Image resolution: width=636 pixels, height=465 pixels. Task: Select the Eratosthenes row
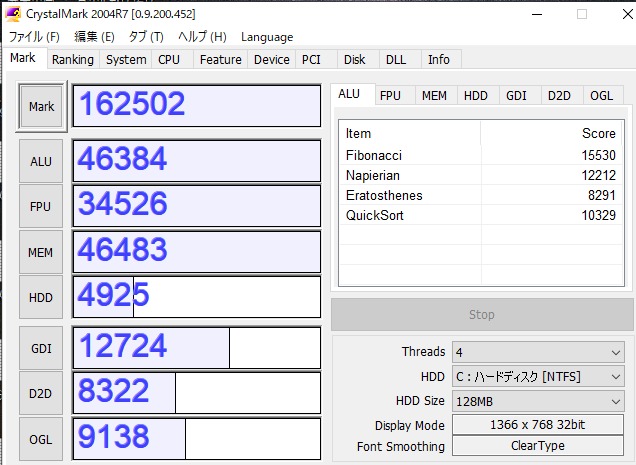[481, 195]
